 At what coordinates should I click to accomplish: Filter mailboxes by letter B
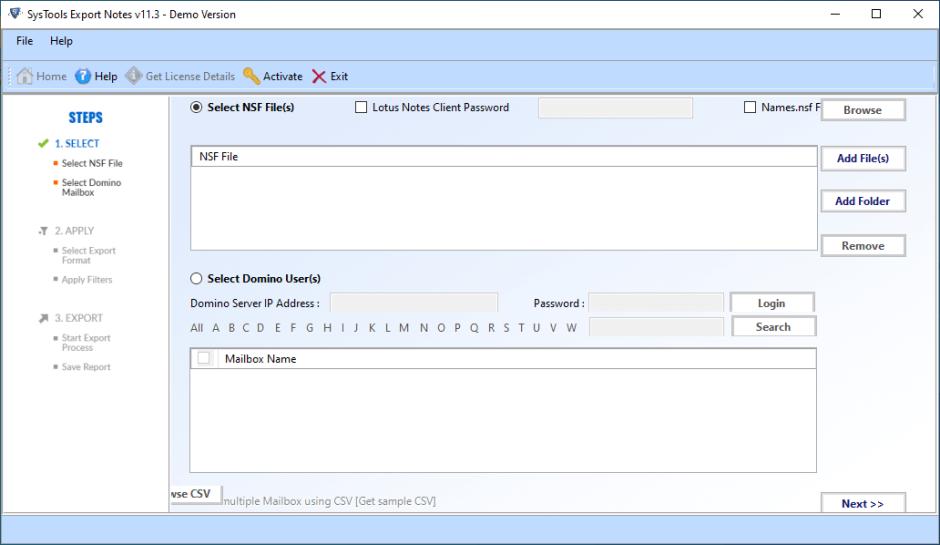click(x=231, y=328)
